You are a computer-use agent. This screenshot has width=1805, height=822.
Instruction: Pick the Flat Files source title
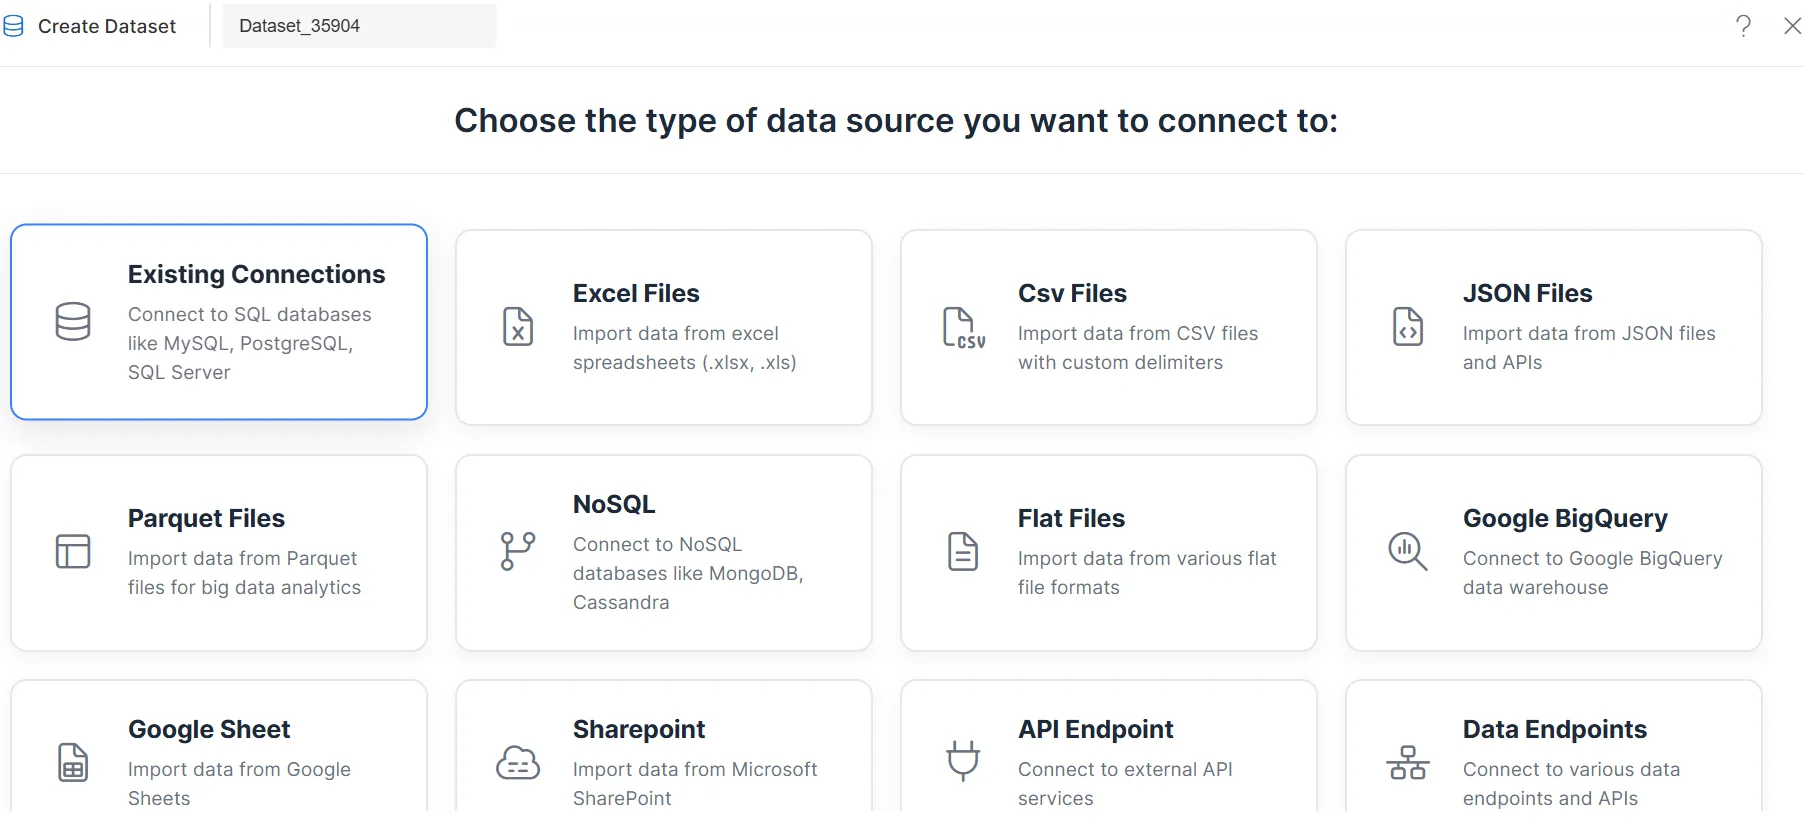point(1071,518)
